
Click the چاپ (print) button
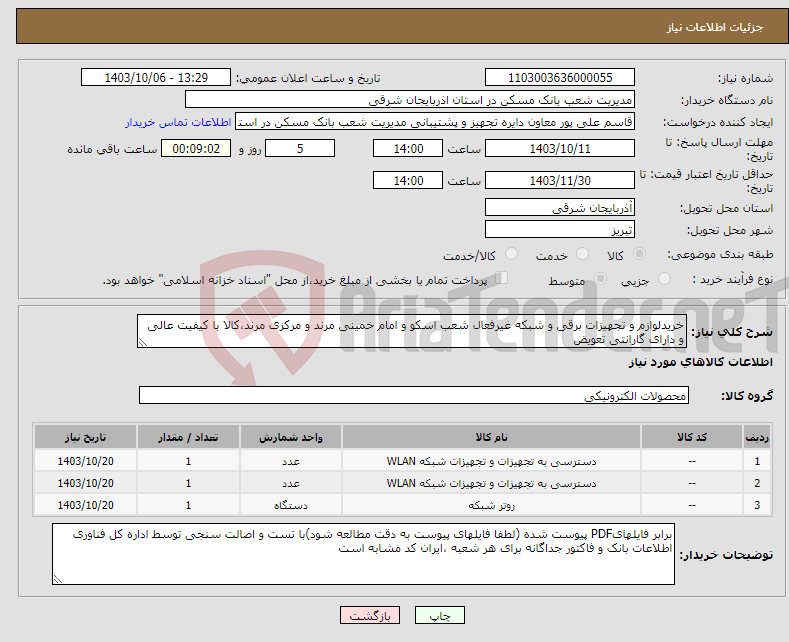pos(439,615)
